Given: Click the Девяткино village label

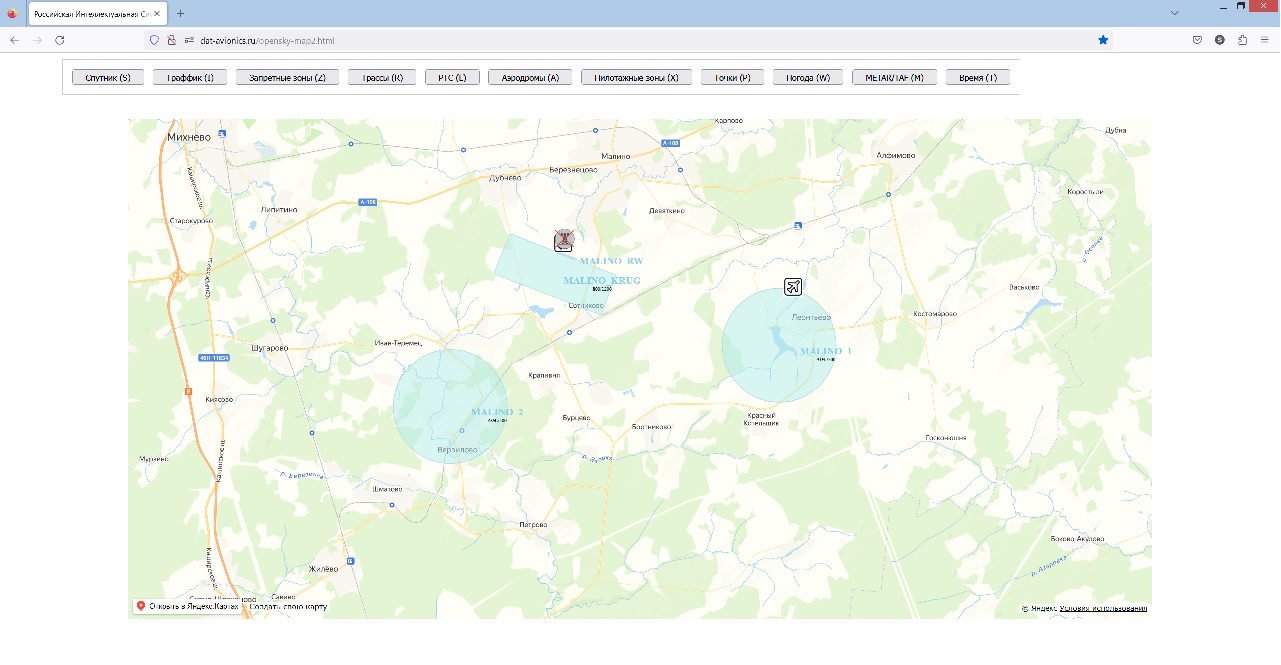Looking at the screenshot, I should 667,211.
